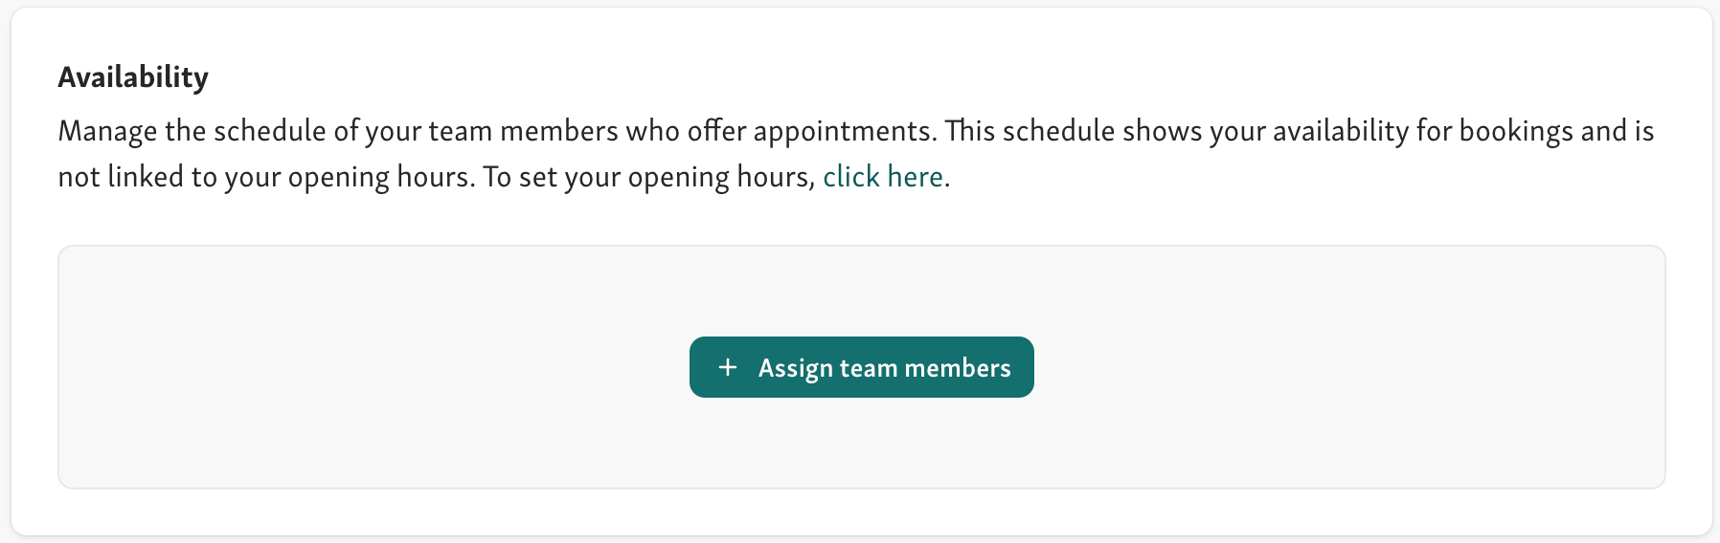Follow the link to set opening hours
Viewport: 1720px width, 543px height.
[x=882, y=177]
